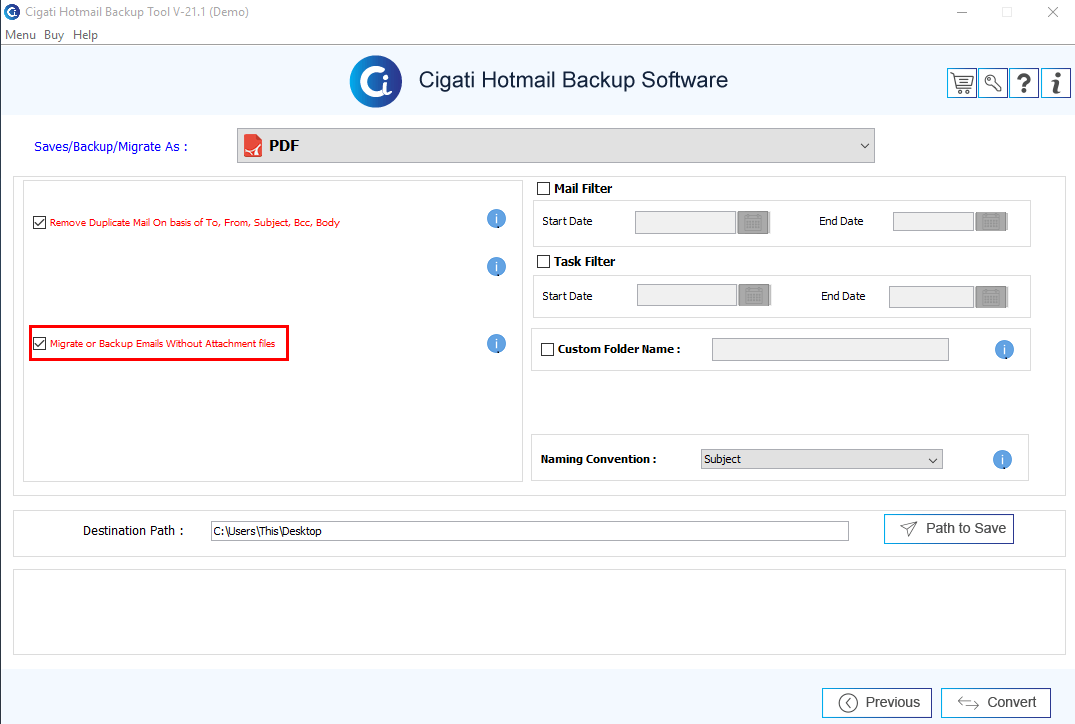Click the Saves/Backup/Migrate As label
1075x724 pixels.
tap(110, 147)
